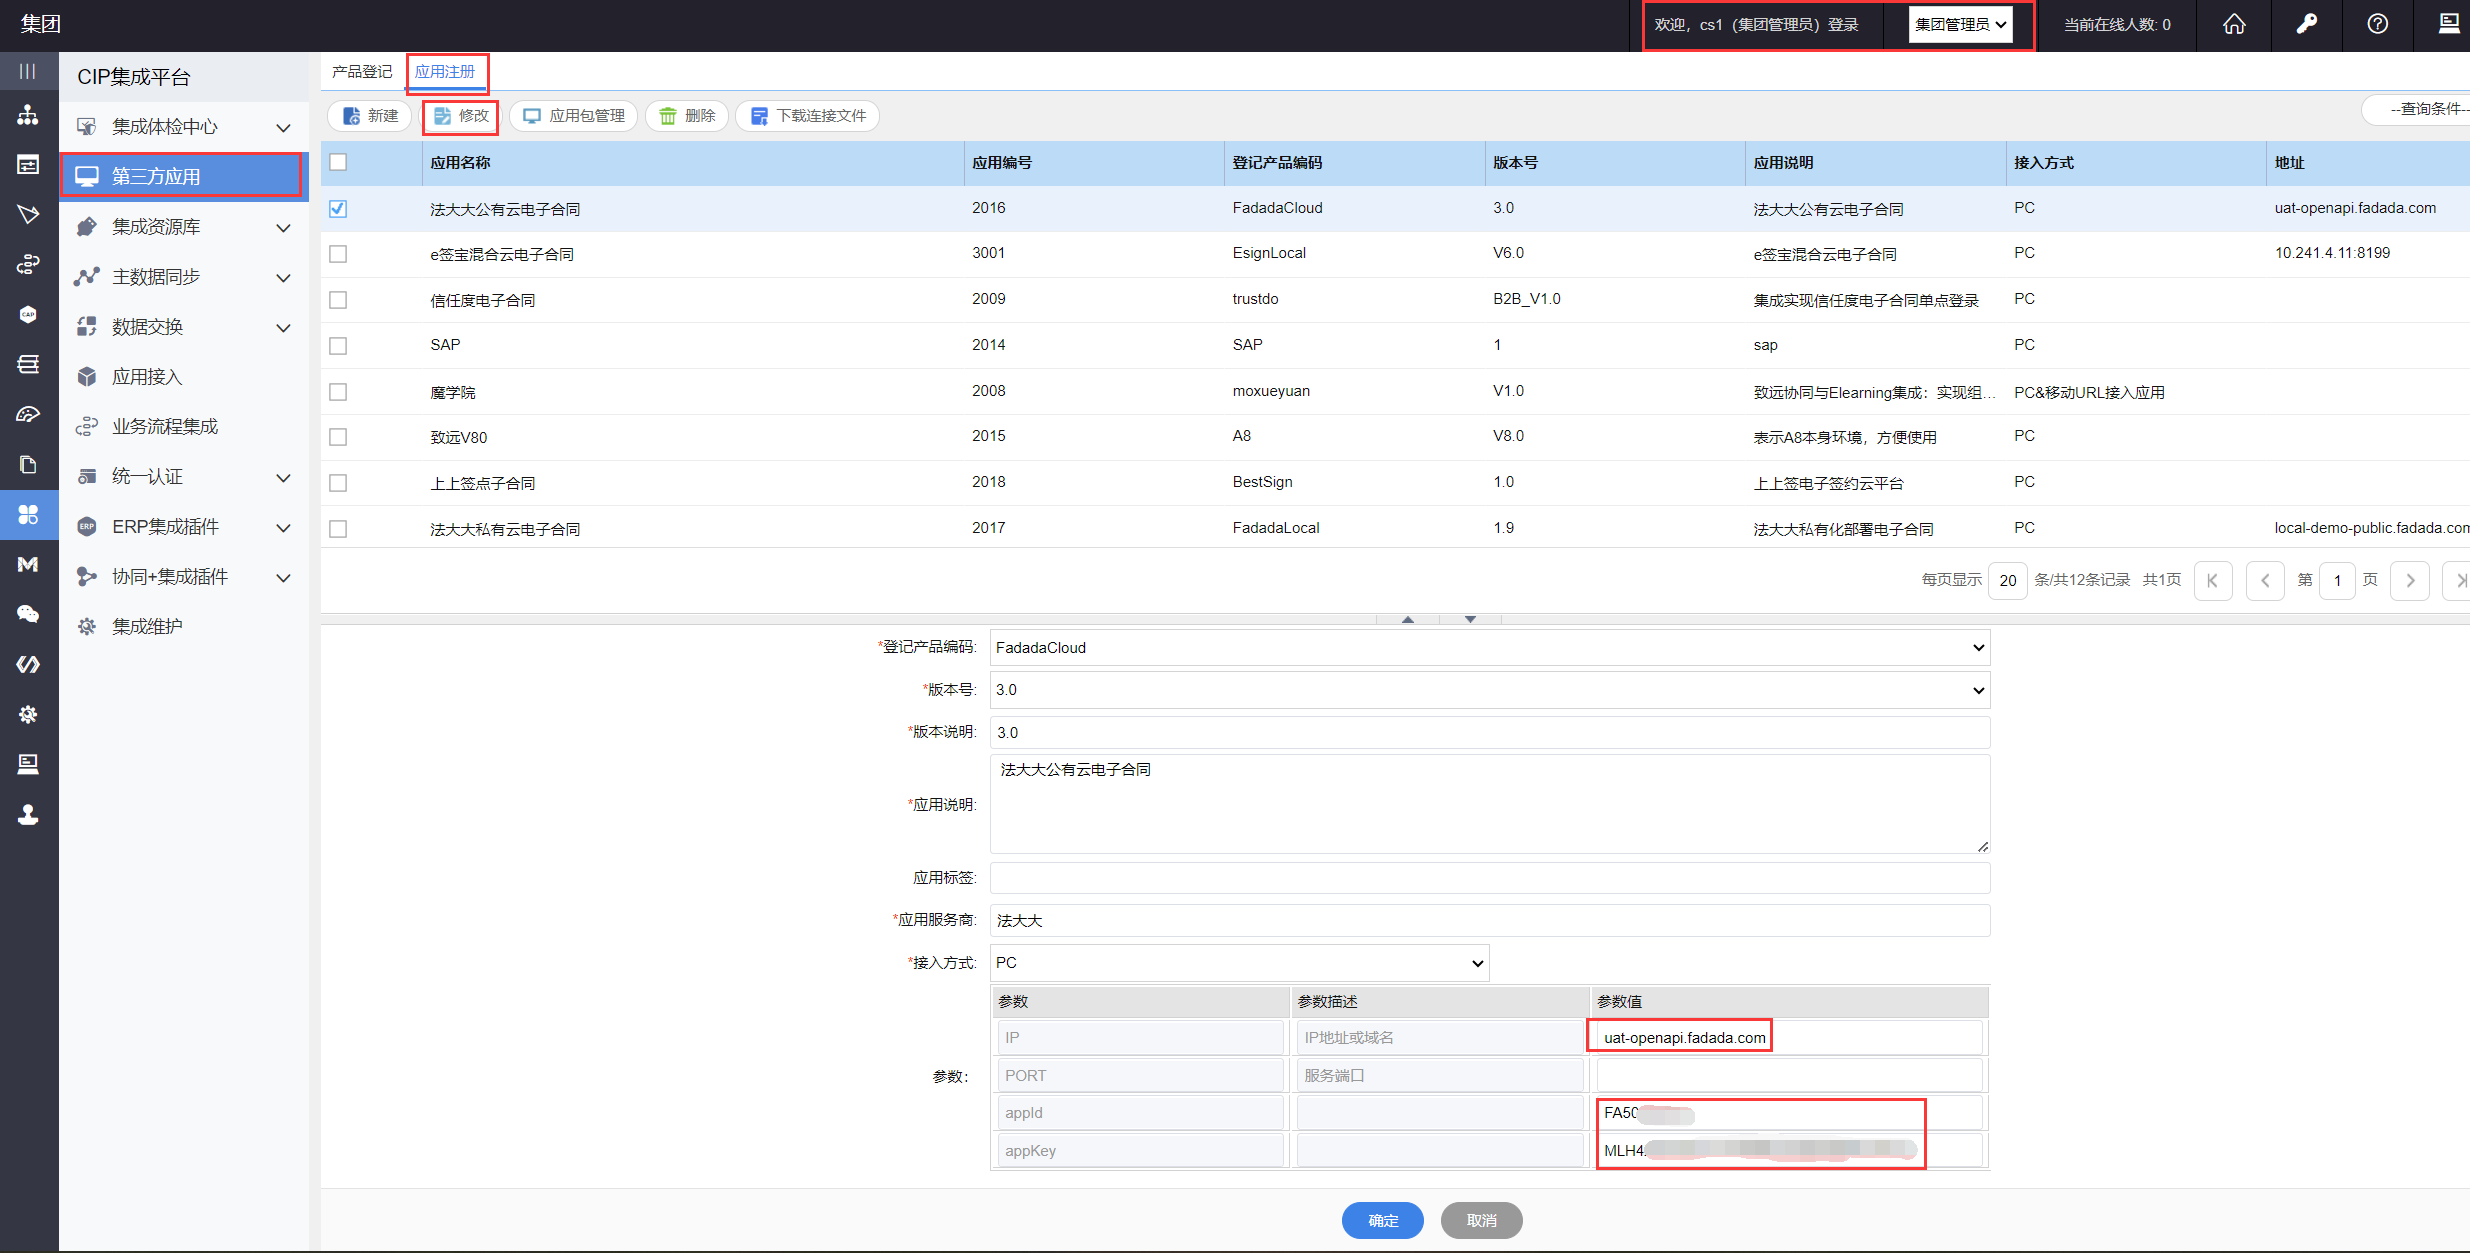The image size is (2470, 1253).
Task: Click the key icon in header
Action: (2306, 24)
